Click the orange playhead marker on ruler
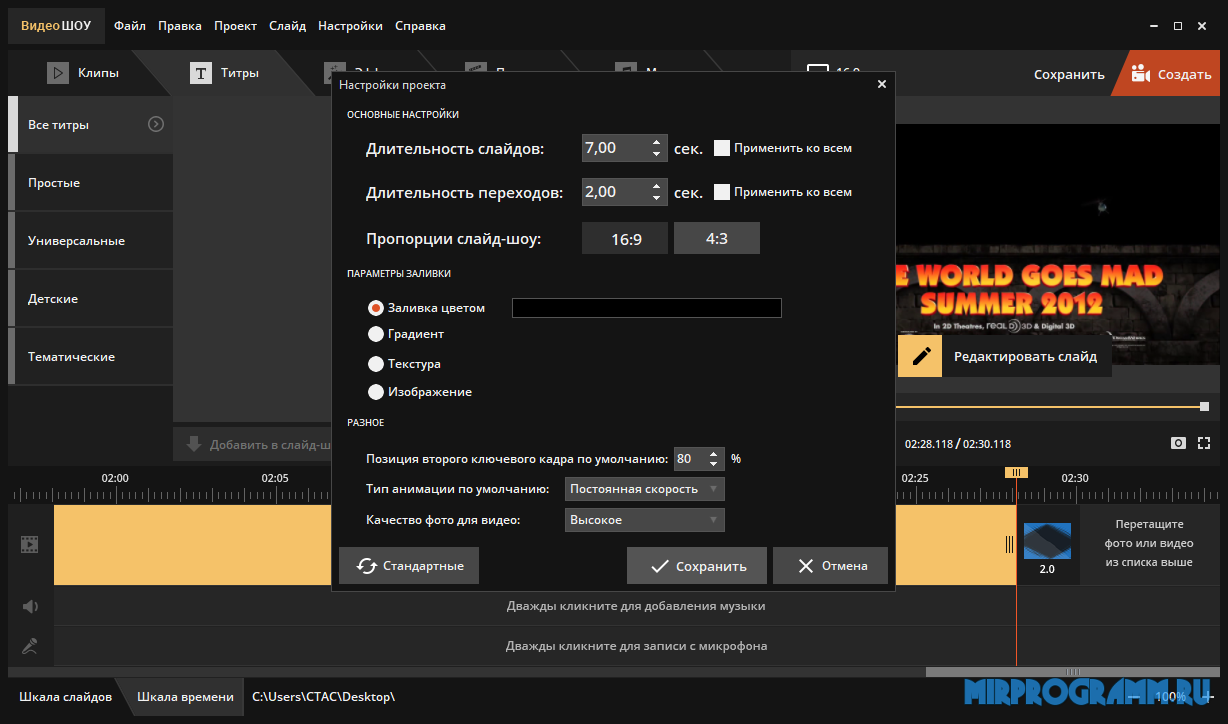Image resolution: width=1228 pixels, height=724 pixels. (1016, 472)
